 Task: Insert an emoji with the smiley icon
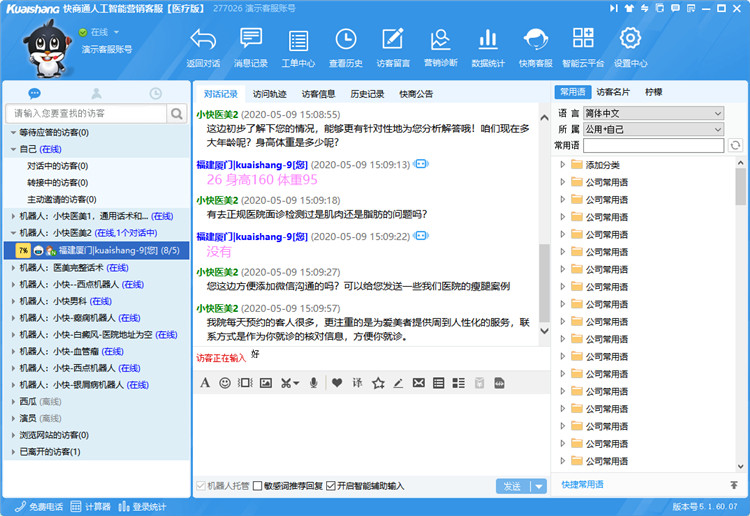[x=225, y=382]
